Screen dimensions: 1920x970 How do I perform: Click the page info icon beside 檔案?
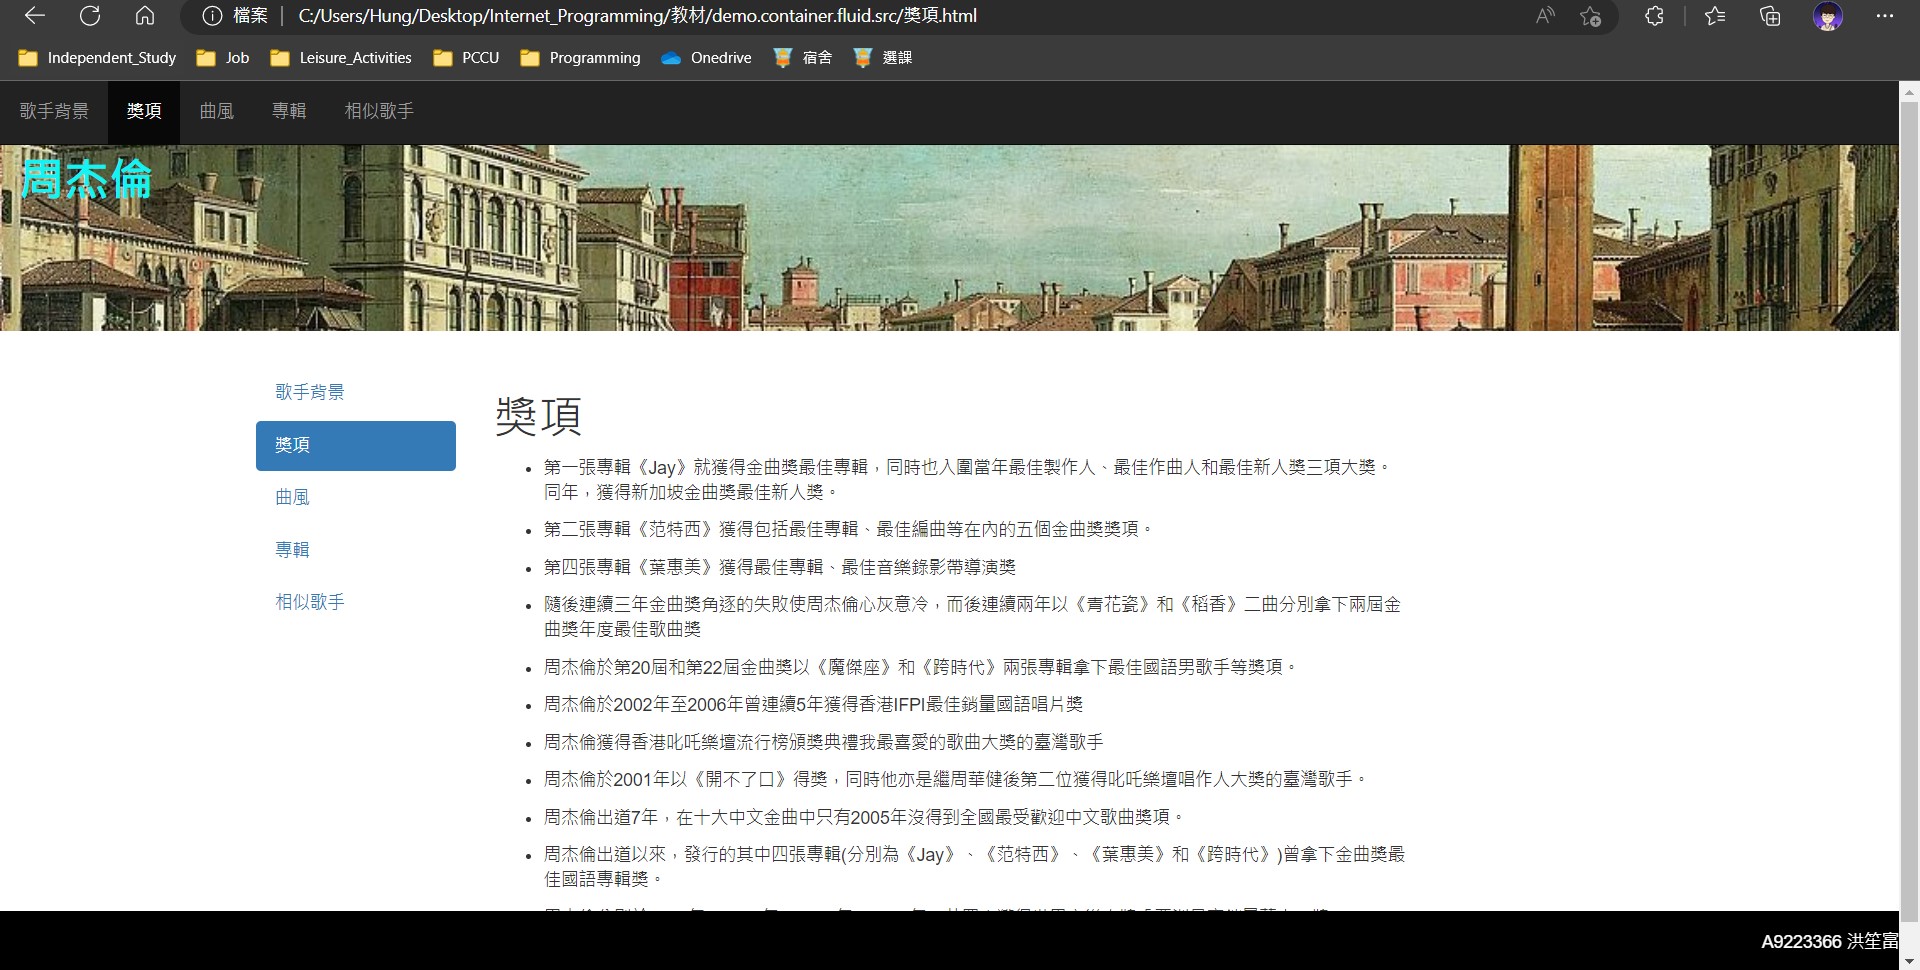point(211,16)
